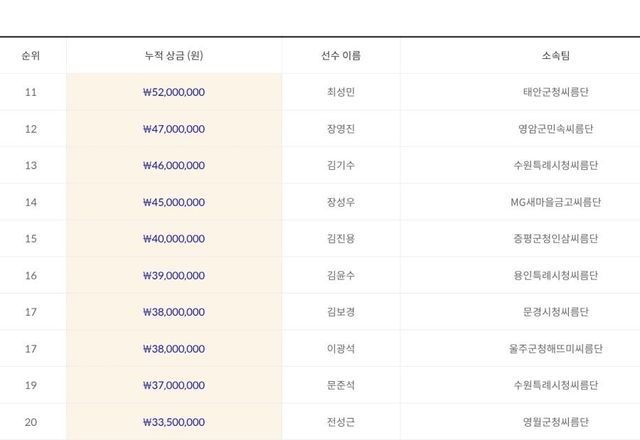
Task: Select rank number 15 cell
Action: click(31, 239)
